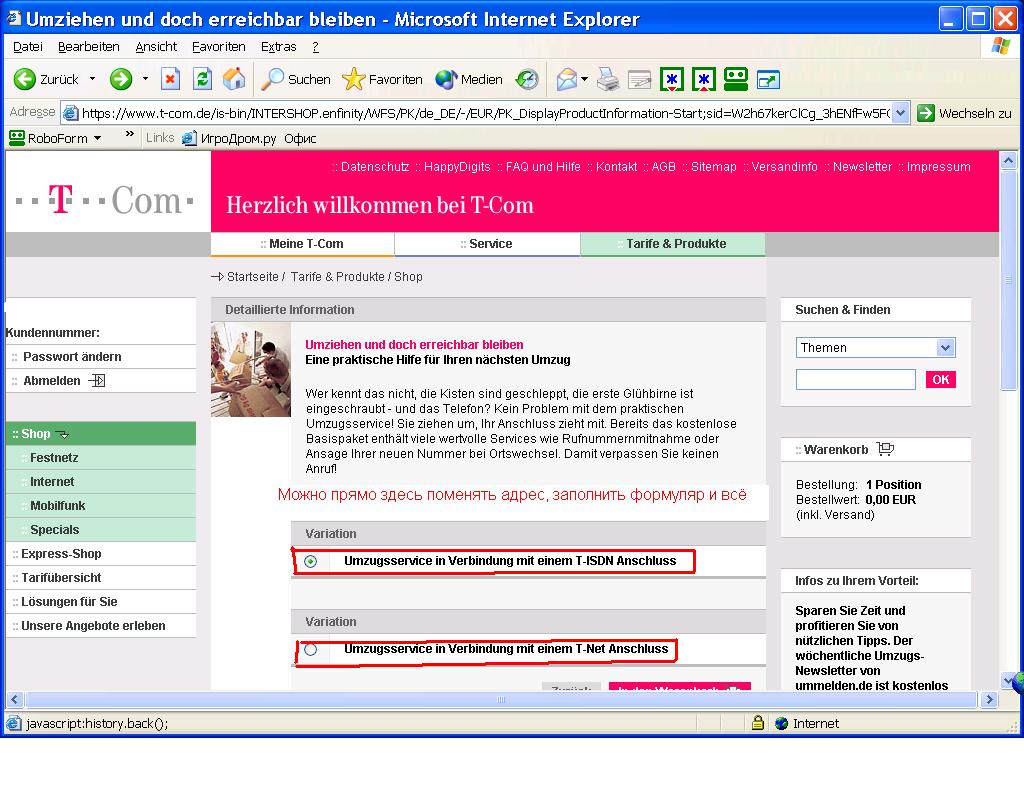This screenshot has width=1024, height=799.
Task: Open the History clock icon
Action: [x=526, y=79]
